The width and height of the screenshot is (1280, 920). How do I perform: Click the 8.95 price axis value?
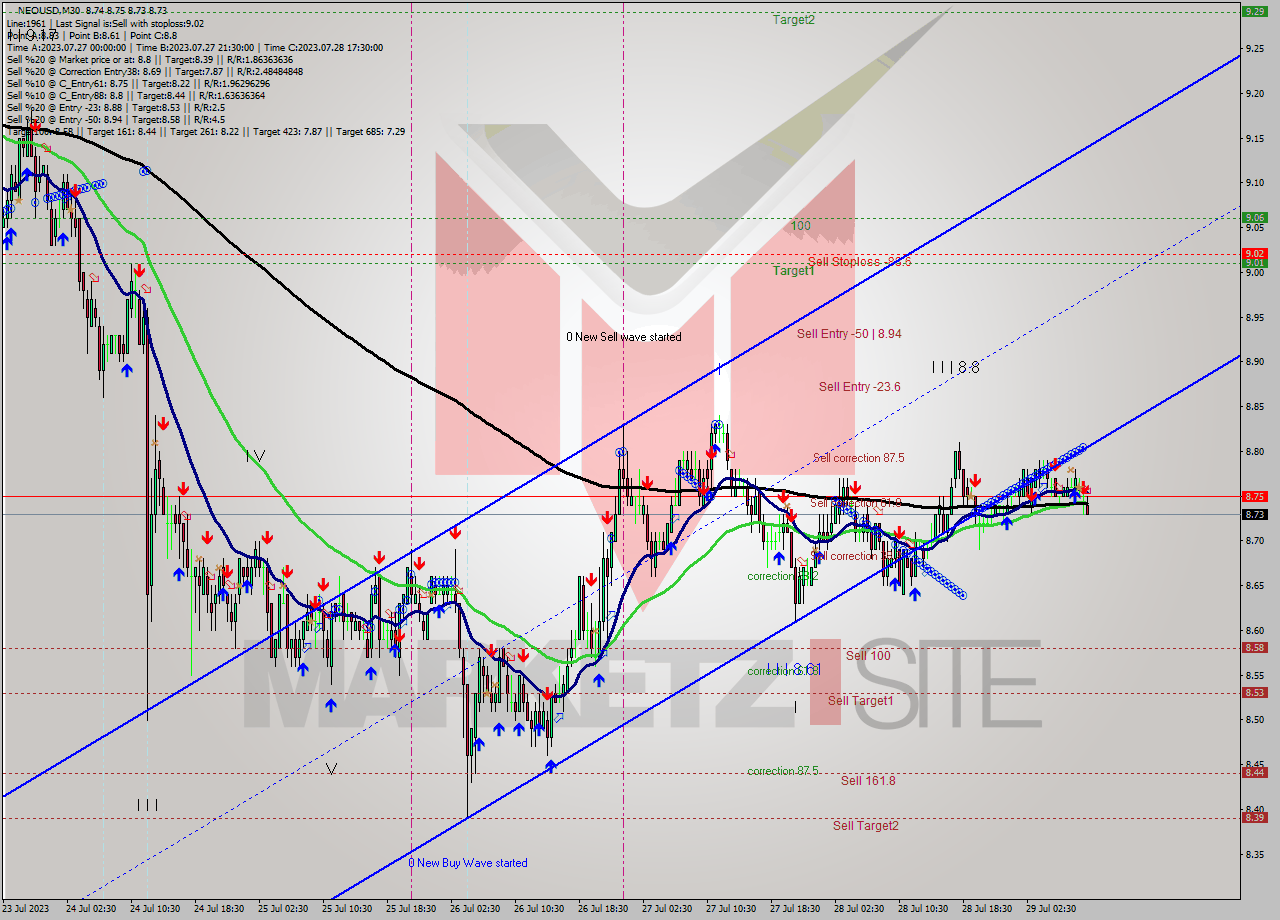1256,317
